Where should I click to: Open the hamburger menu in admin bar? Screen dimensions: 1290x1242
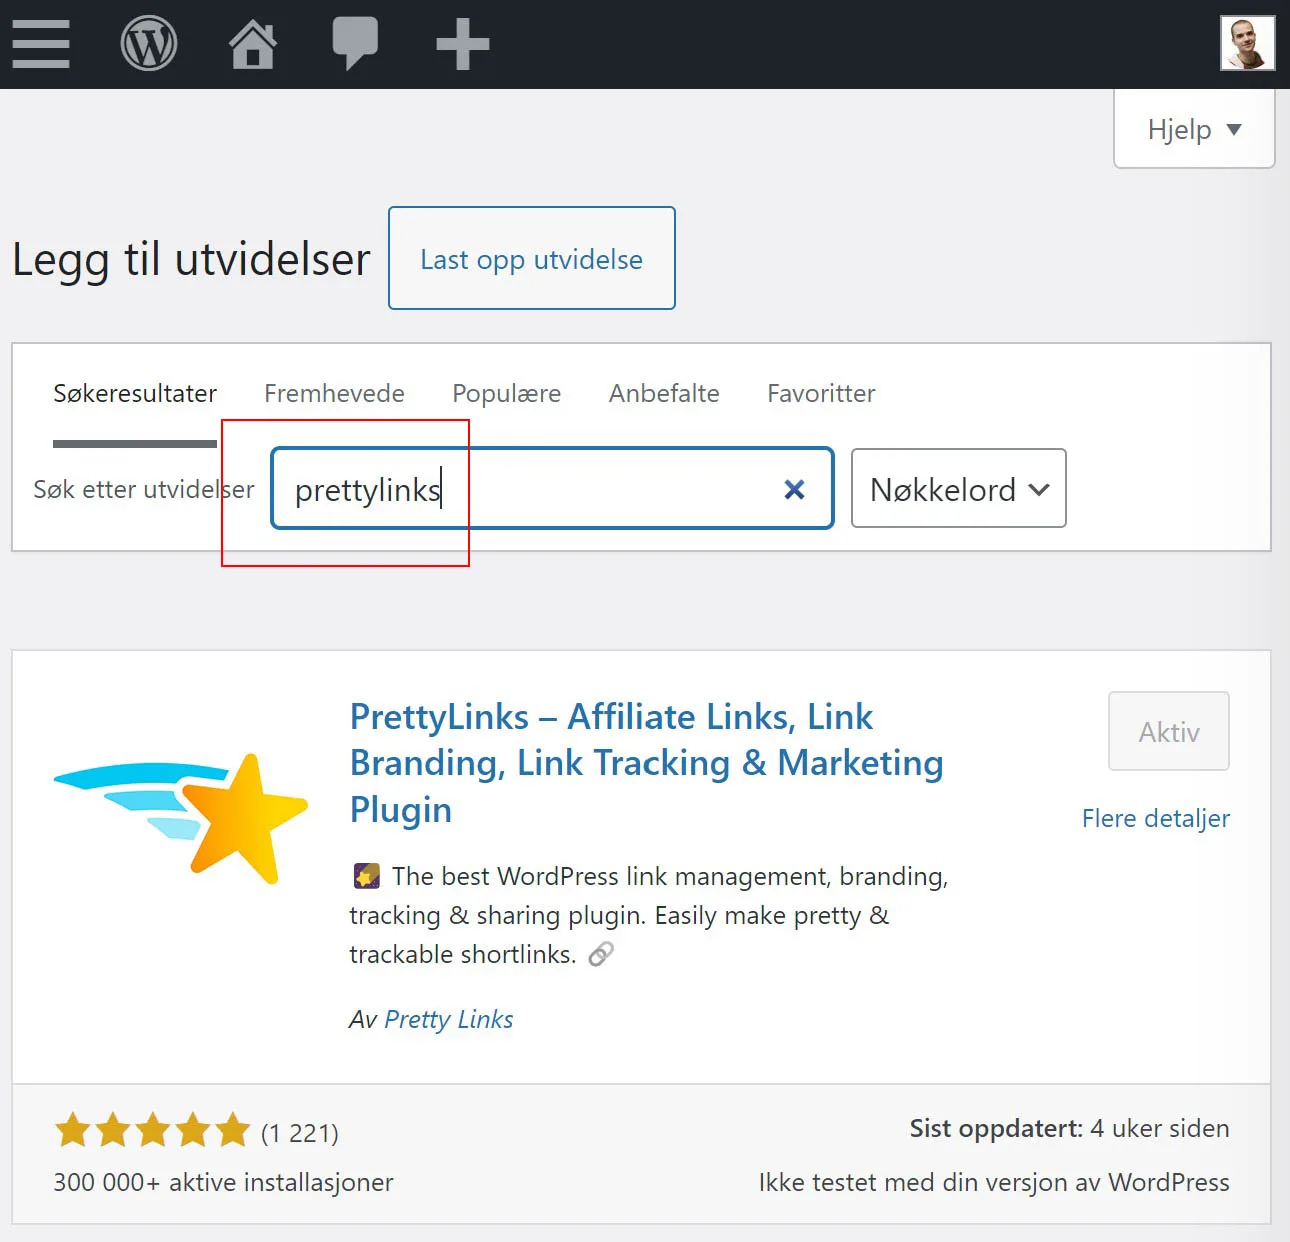[41, 45]
